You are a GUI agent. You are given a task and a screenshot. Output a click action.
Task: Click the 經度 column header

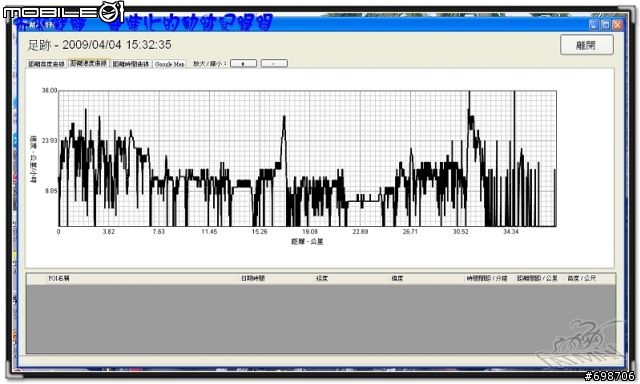coord(322,278)
